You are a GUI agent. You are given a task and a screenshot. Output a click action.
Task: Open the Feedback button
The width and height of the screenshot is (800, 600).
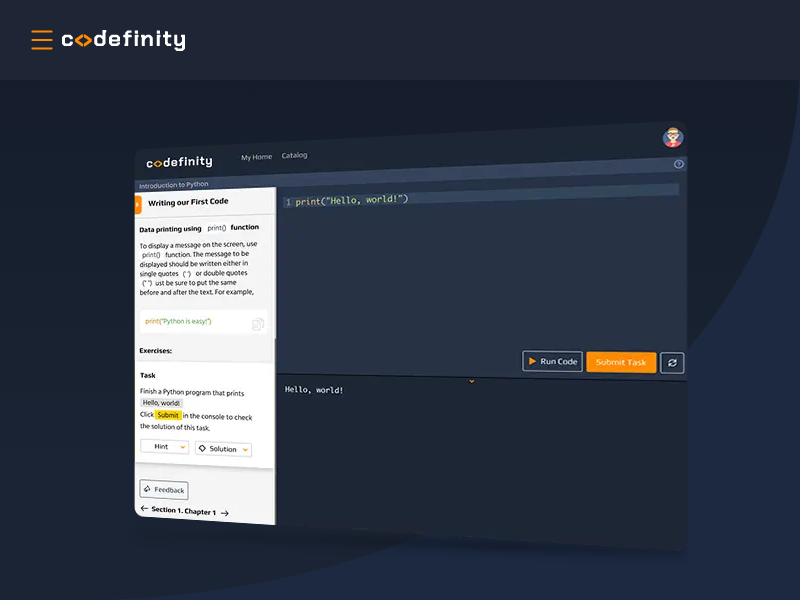coord(164,490)
